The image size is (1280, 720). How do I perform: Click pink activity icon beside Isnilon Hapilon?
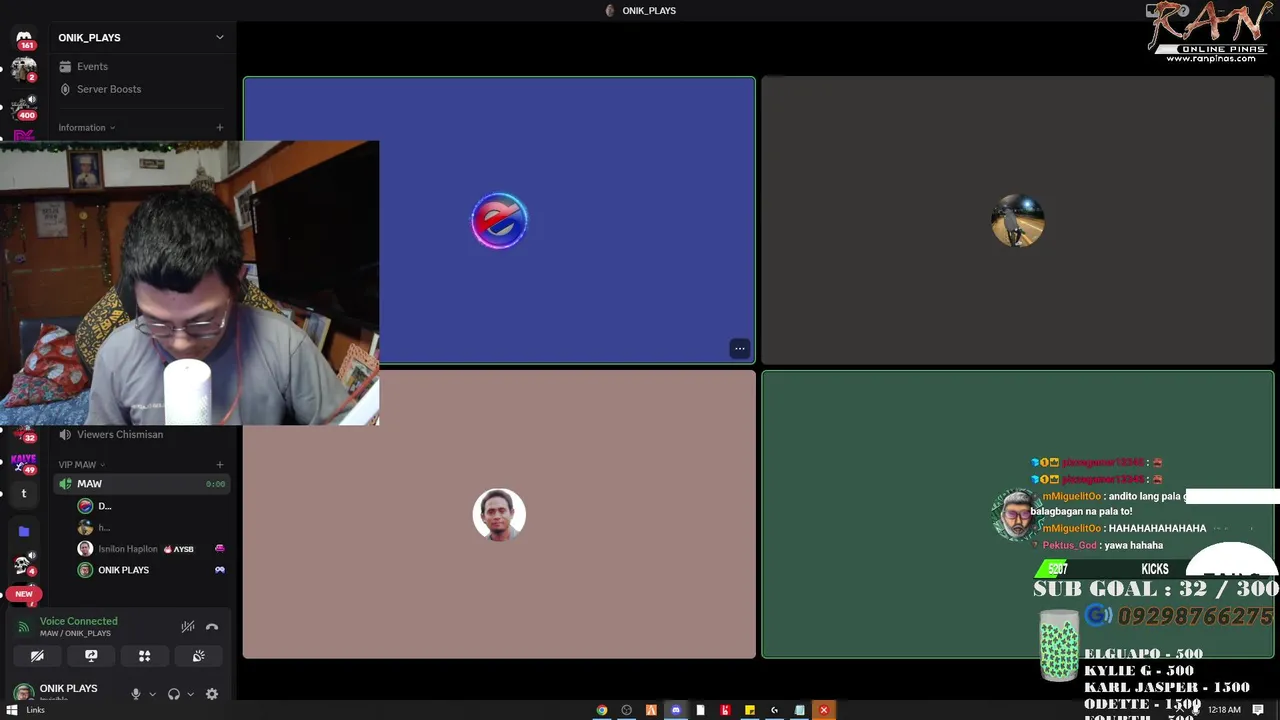[220, 549]
